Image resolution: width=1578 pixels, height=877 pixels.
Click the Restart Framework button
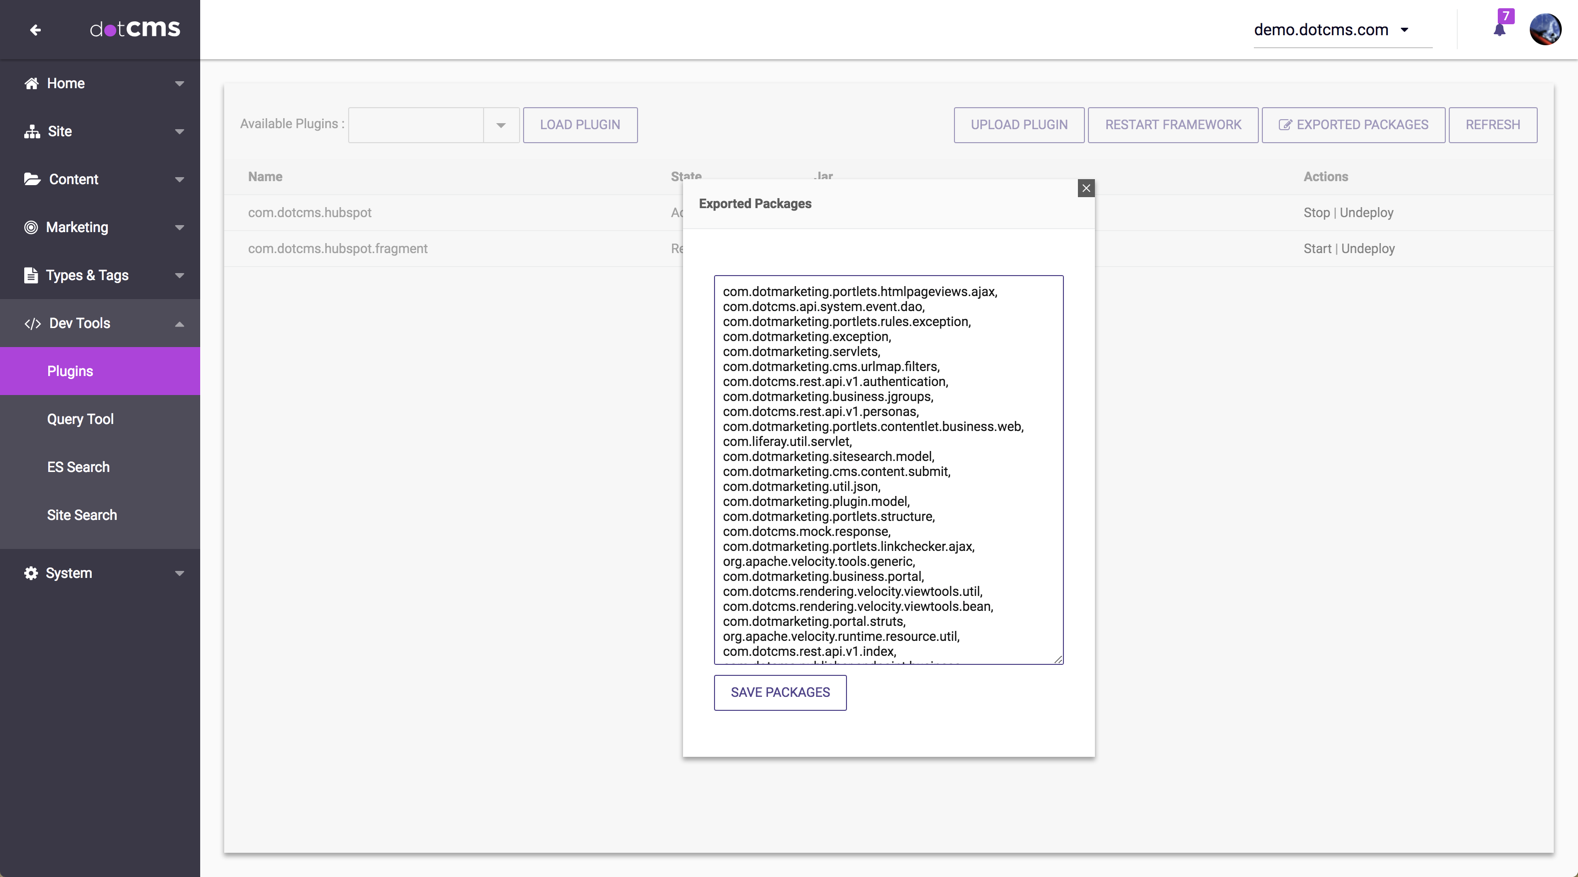pos(1172,125)
